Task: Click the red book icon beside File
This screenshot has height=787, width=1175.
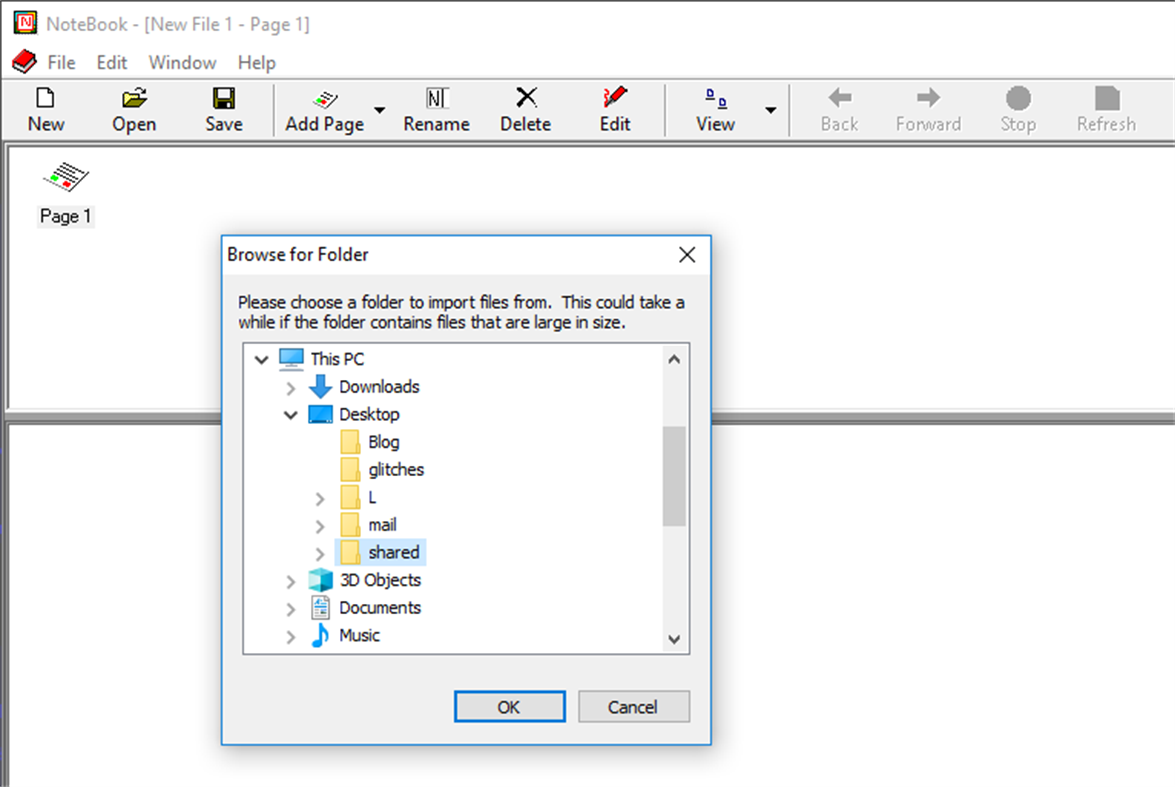Action: click(25, 61)
